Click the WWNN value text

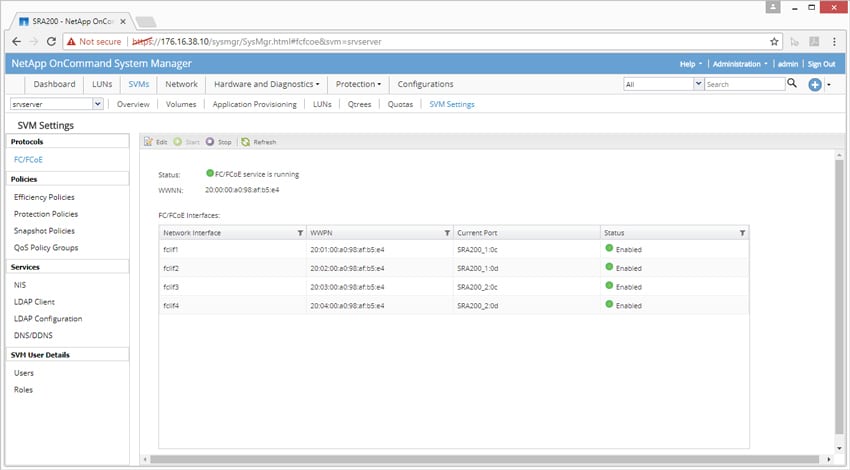(x=242, y=190)
